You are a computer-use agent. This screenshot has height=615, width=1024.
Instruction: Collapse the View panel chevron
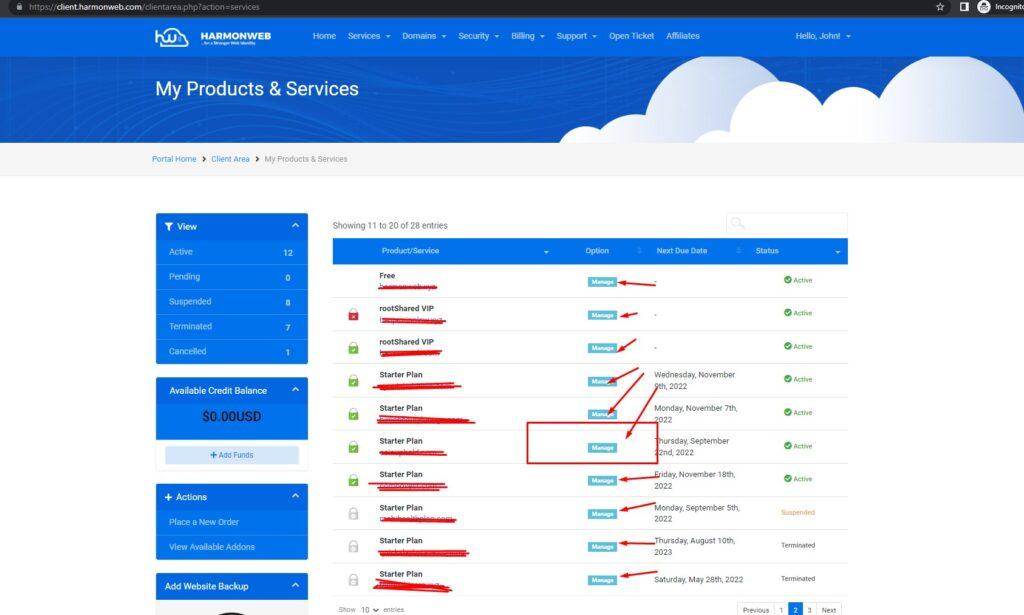pos(295,227)
